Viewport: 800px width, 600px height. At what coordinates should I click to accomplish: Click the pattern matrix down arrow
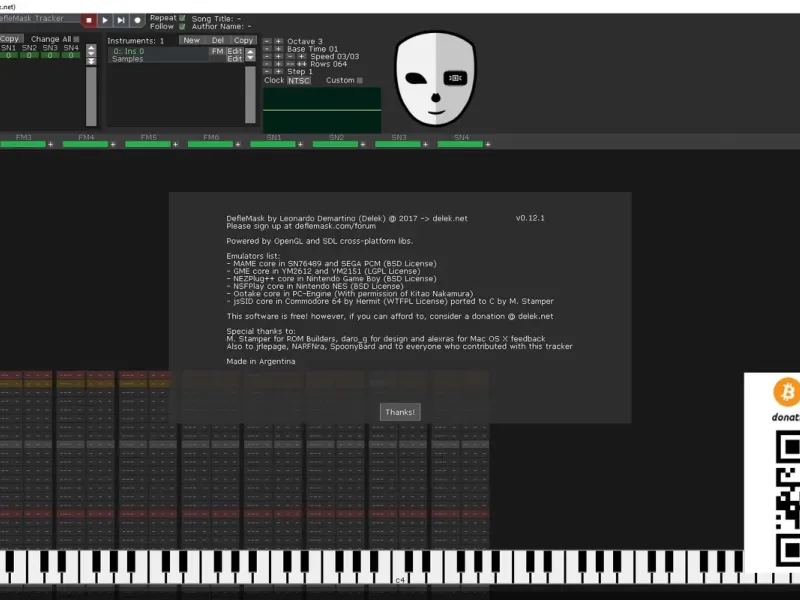pos(91,54)
